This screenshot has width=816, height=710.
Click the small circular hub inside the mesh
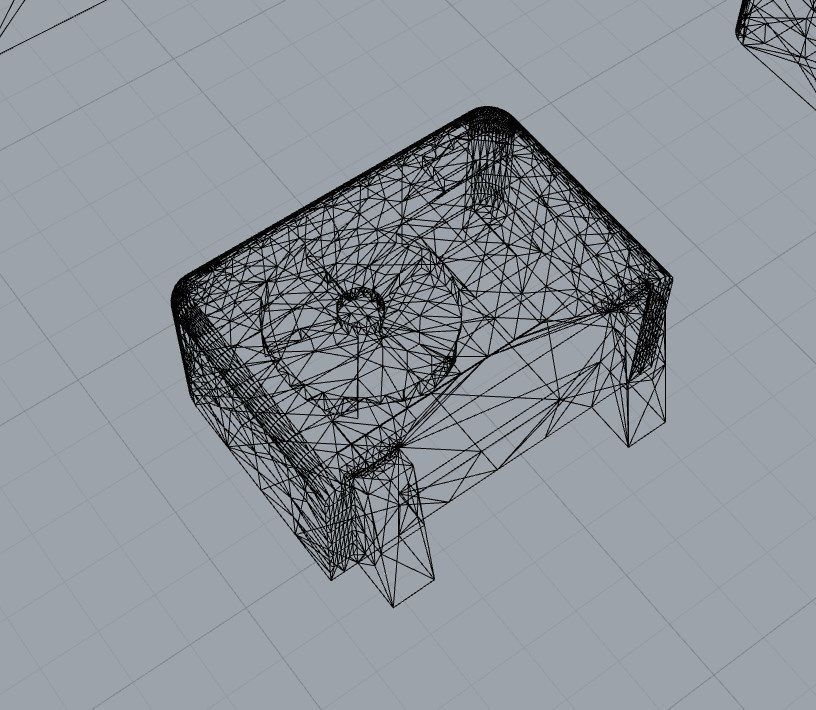(x=361, y=309)
